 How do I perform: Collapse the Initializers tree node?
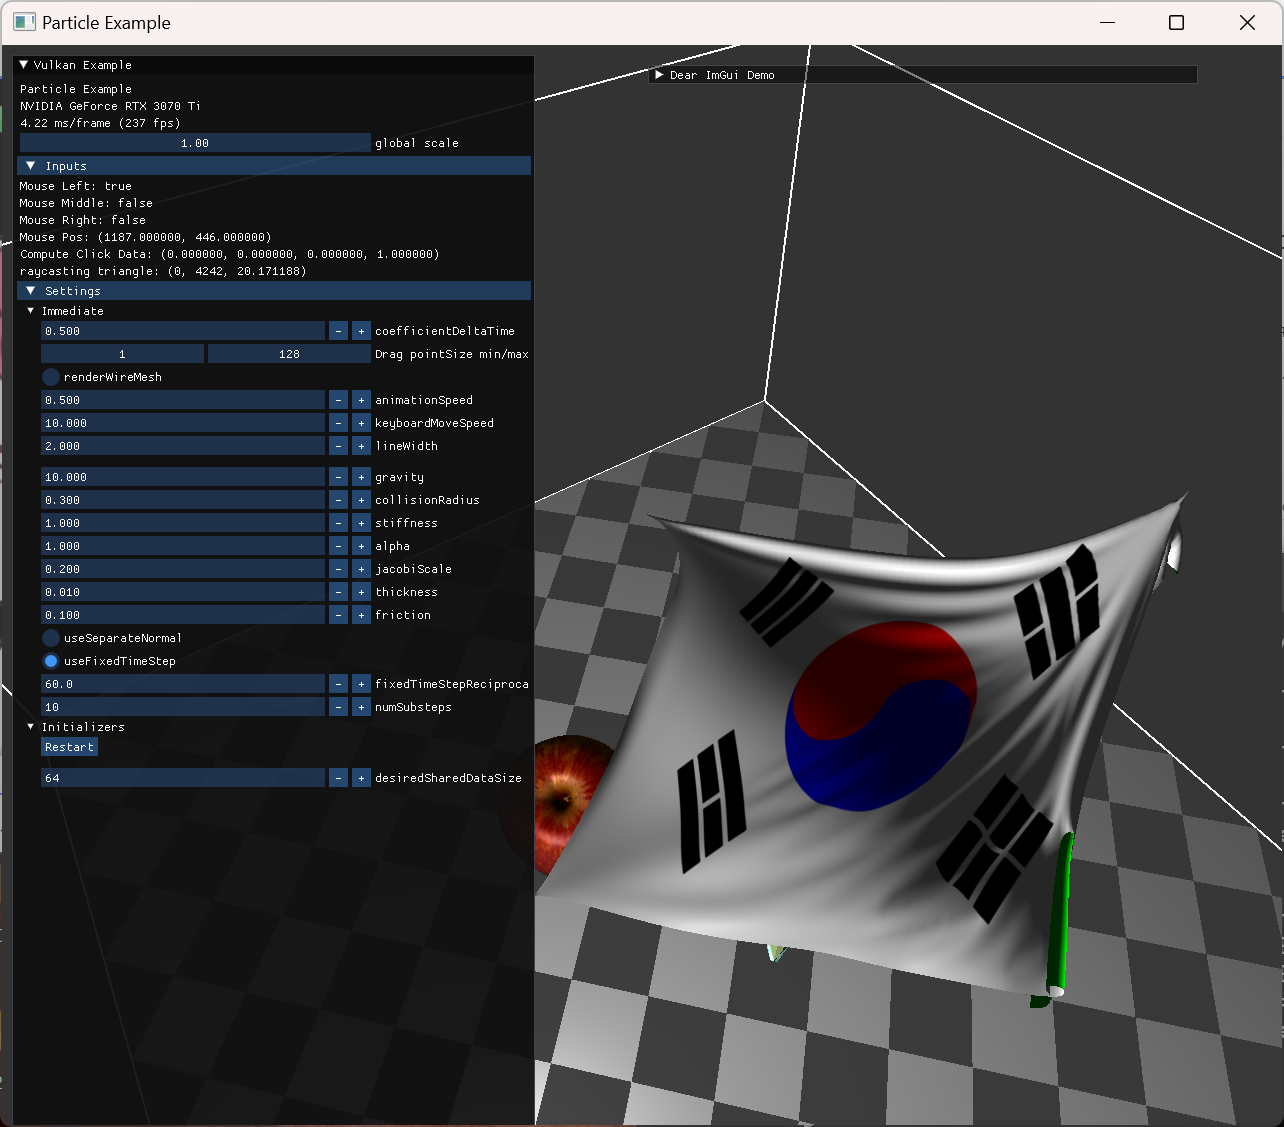tap(31, 727)
